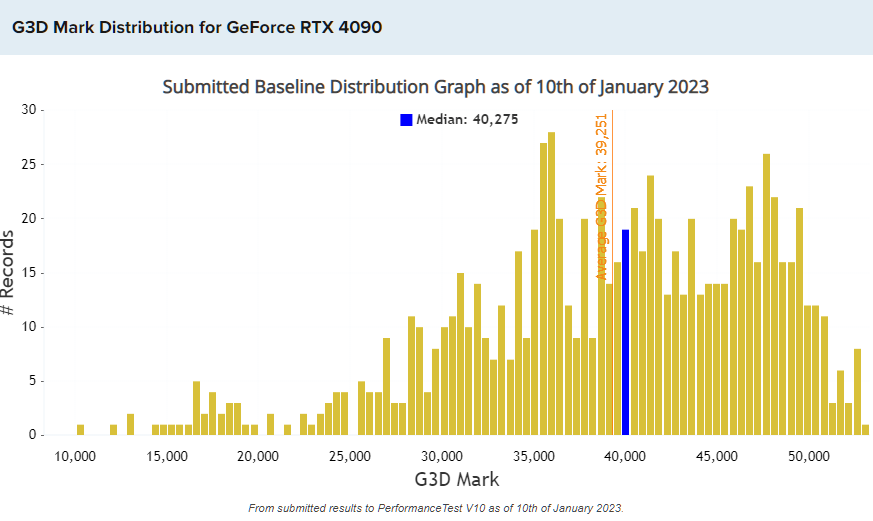Click the "45,000" x-axis label
The height and width of the screenshot is (521, 873).
pos(717,456)
